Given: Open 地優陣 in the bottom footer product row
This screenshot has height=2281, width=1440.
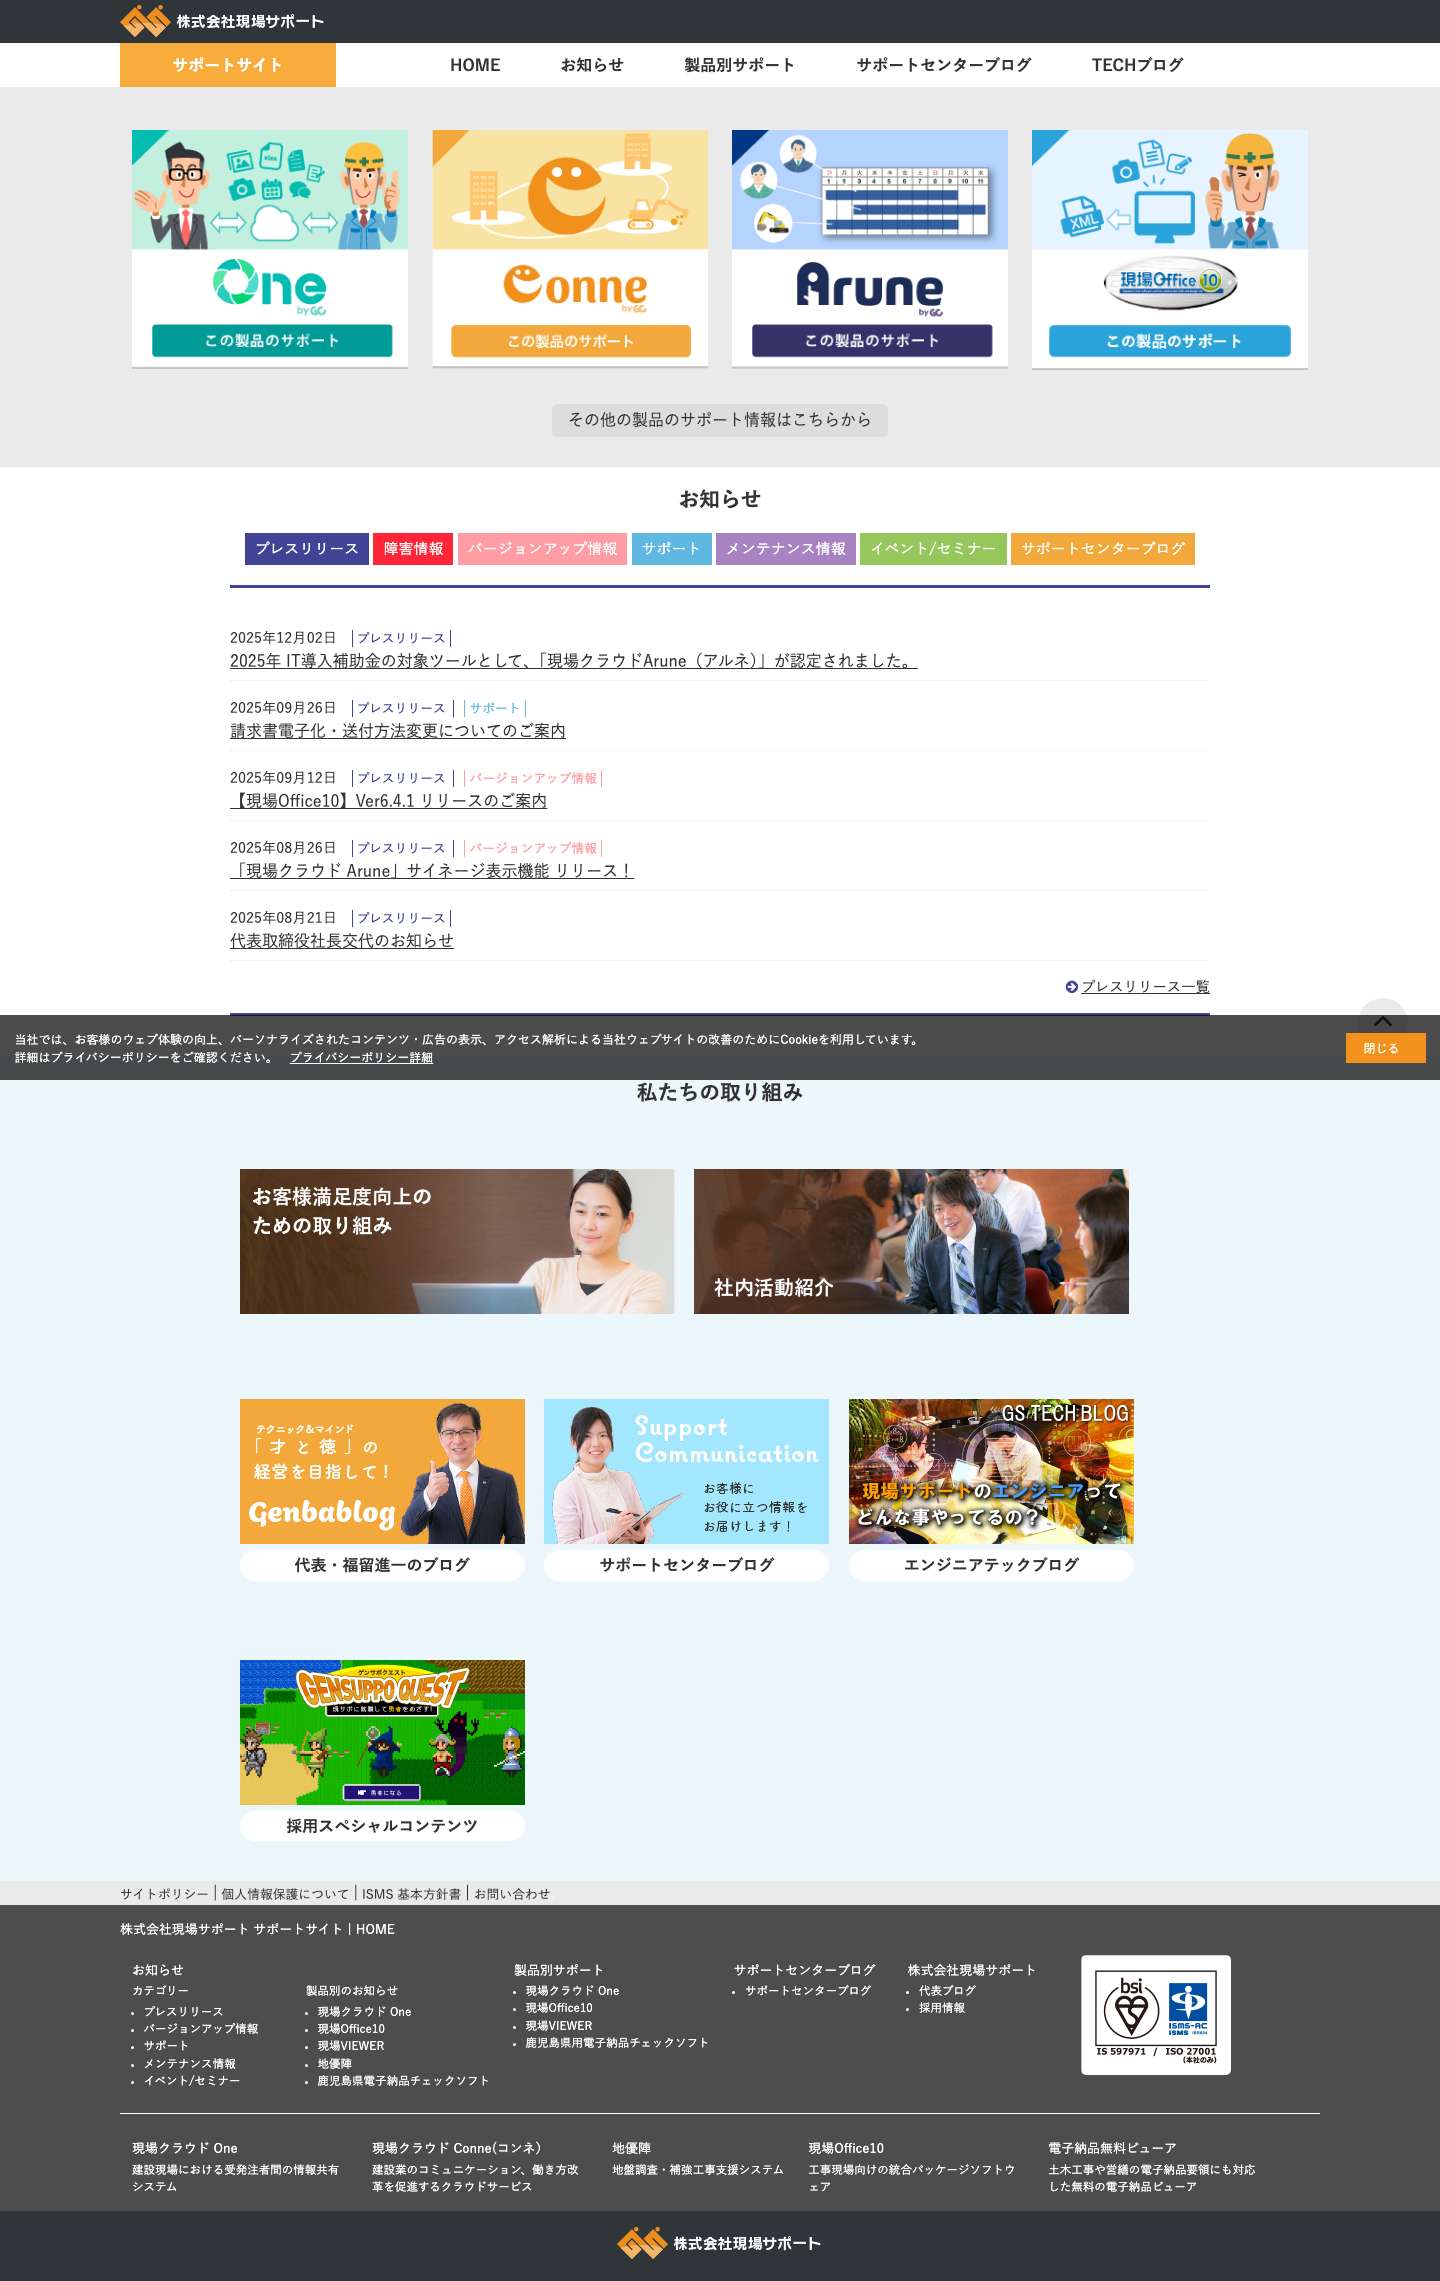Looking at the screenshot, I should pos(631,2148).
